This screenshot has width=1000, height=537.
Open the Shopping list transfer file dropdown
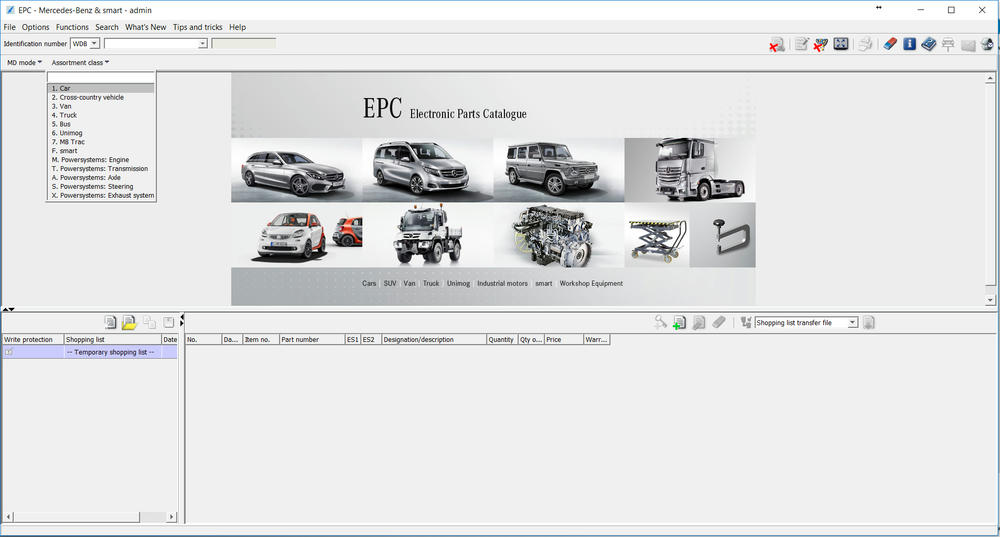(852, 323)
